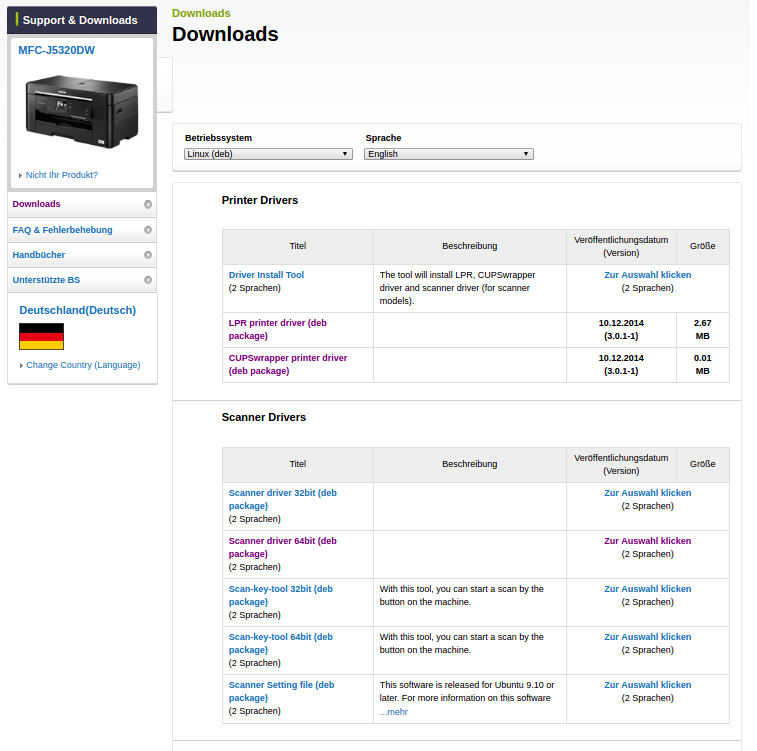Click the Sprache label
Viewport: 757px width, 751px height.
point(383,138)
